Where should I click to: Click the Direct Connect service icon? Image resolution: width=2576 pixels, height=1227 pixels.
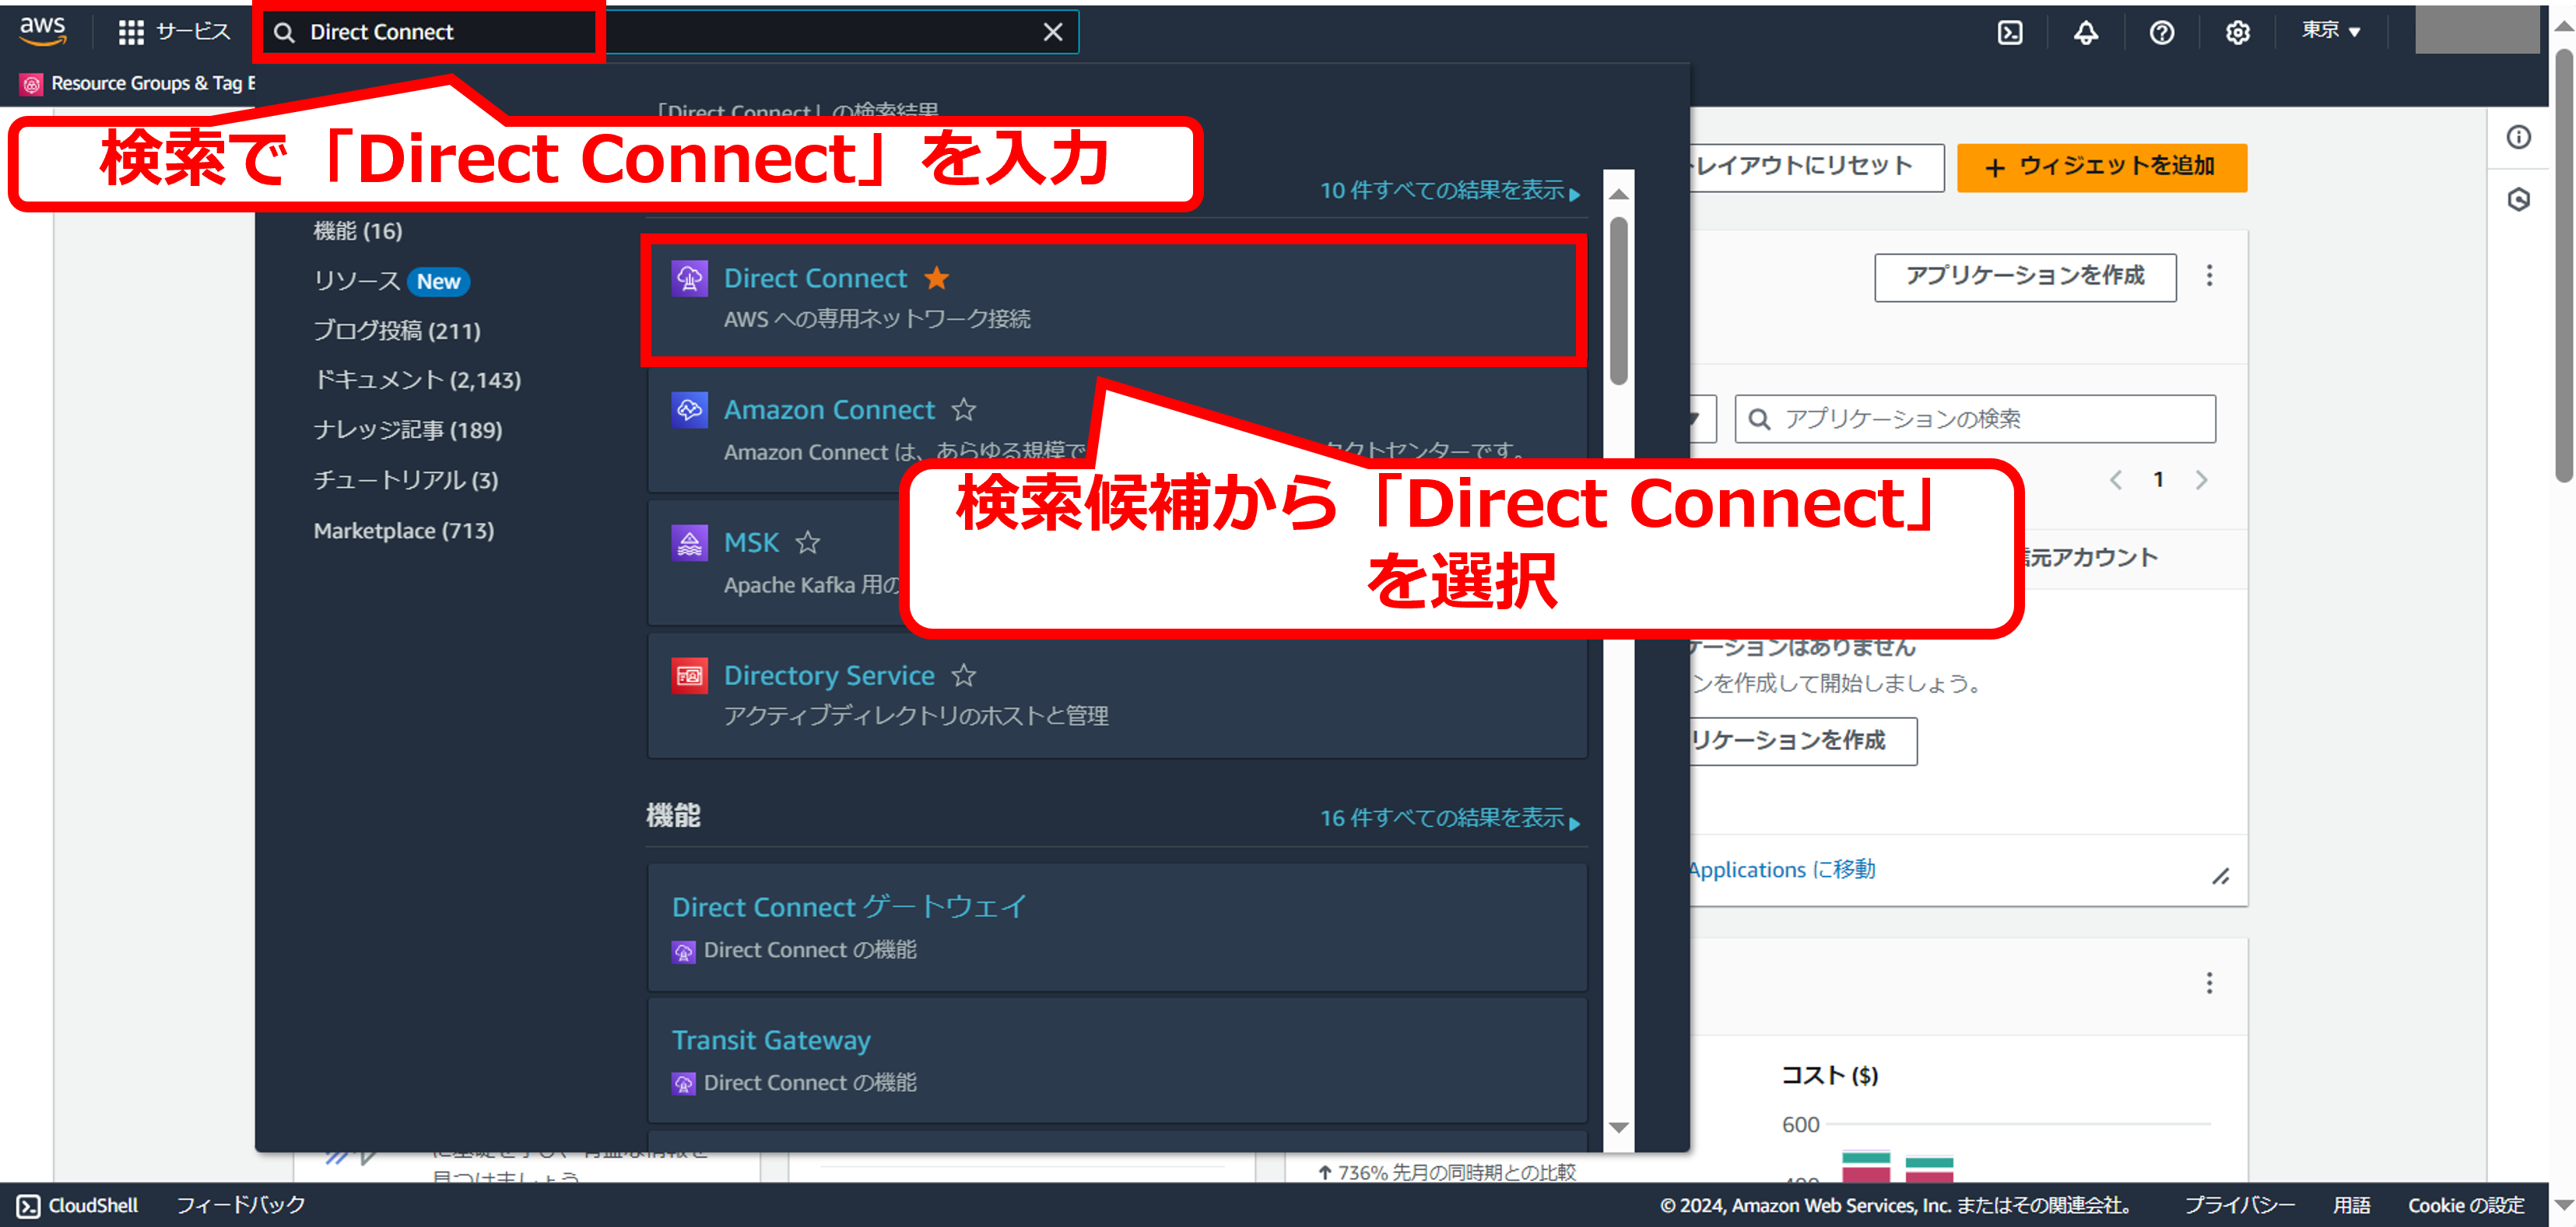(x=689, y=278)
